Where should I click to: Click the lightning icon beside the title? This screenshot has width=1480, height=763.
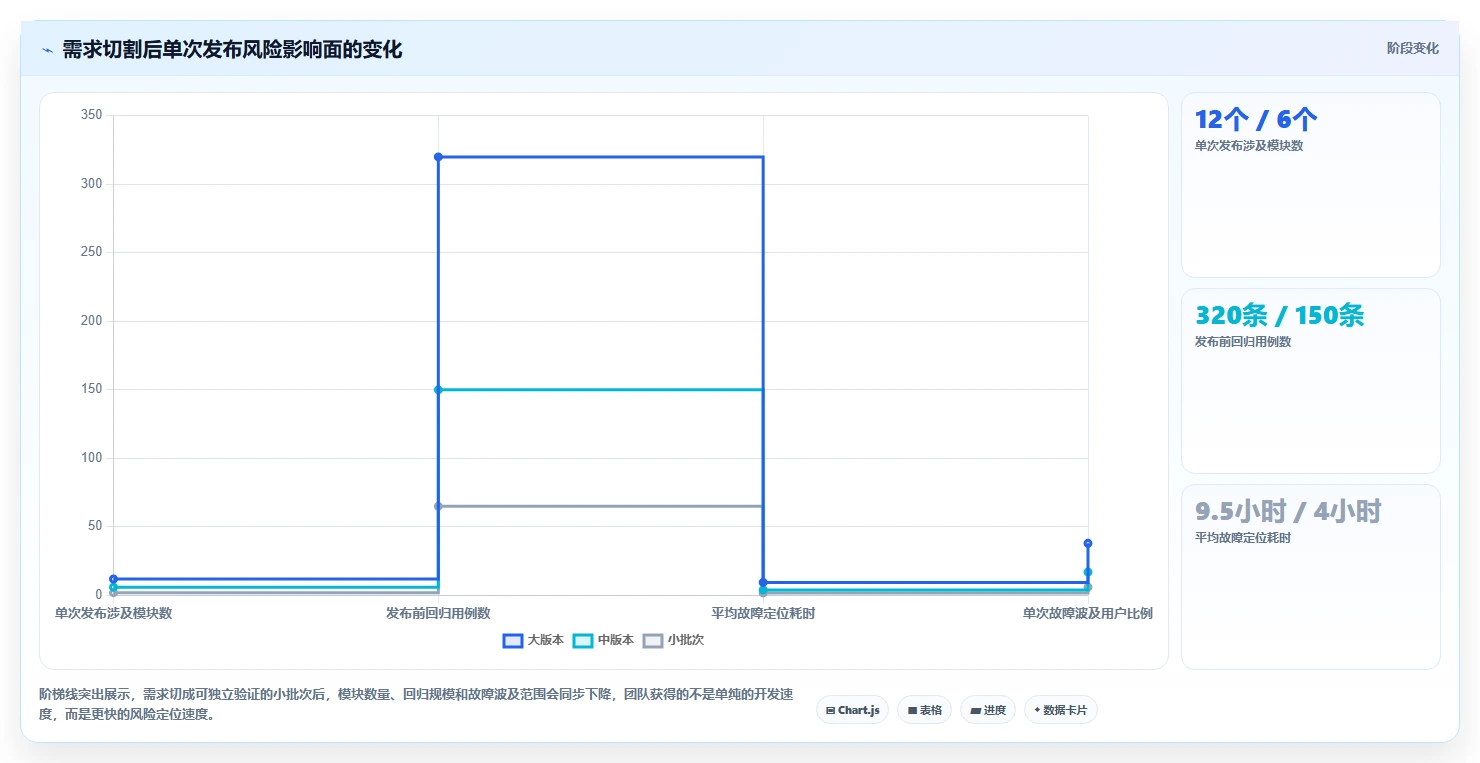coord(48,50)
